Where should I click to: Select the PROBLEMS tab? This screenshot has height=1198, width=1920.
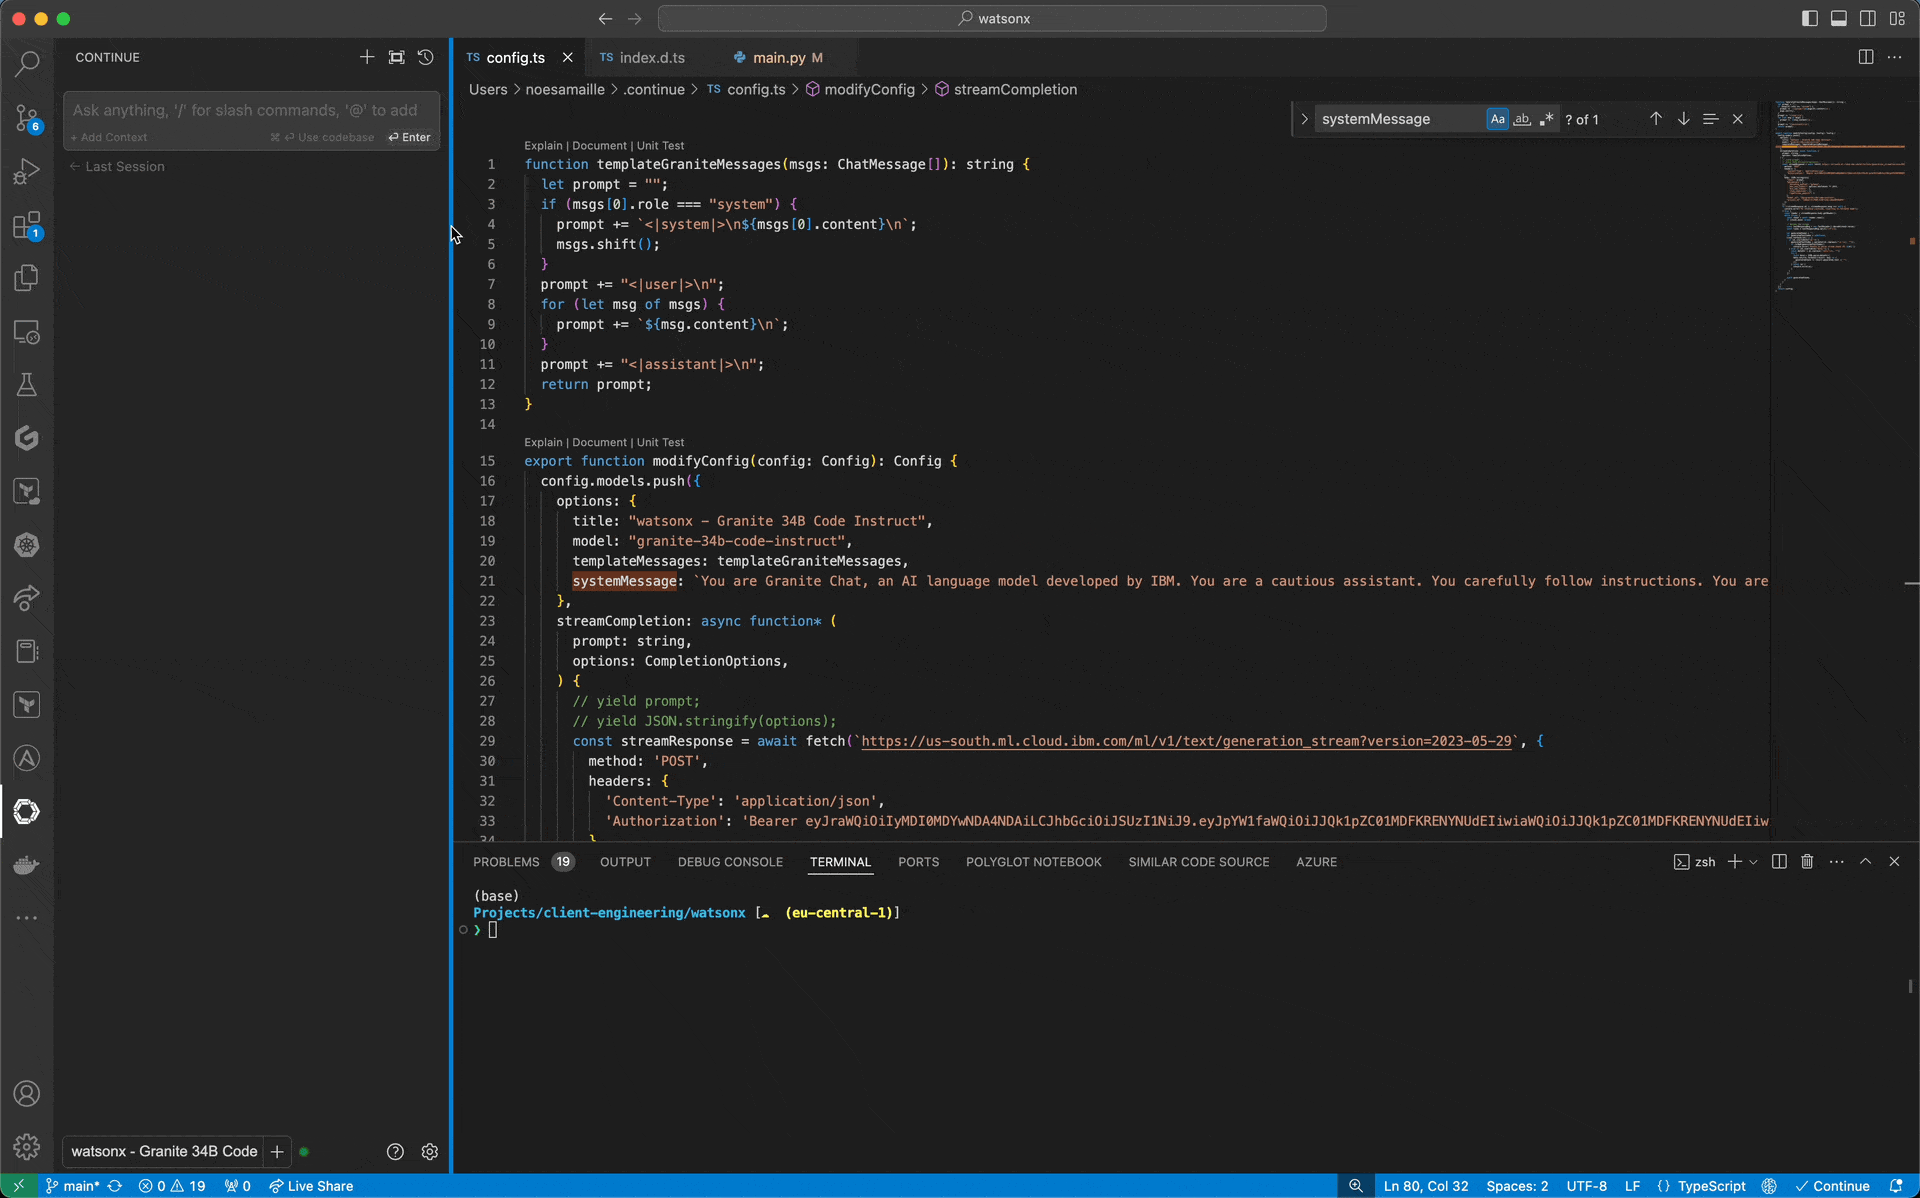pos(505,861)
